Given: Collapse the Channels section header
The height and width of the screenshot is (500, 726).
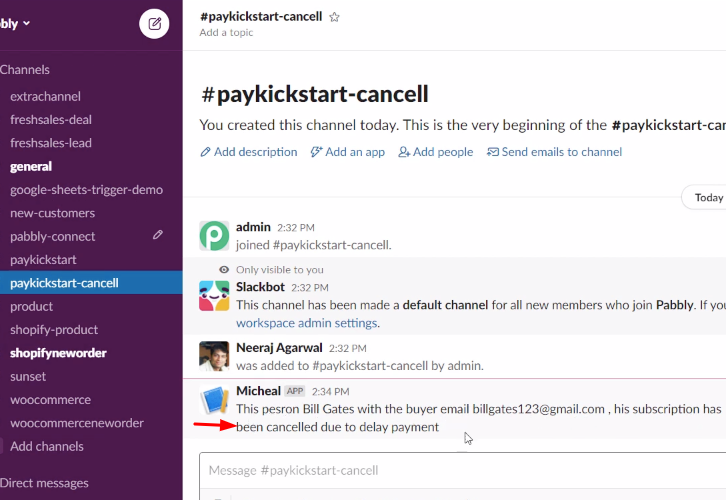Looking at the screenshot, I should tap(25, 70).
